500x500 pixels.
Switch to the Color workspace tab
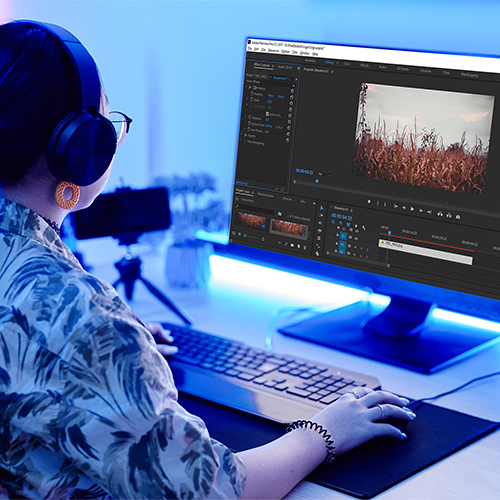(347, 63)
